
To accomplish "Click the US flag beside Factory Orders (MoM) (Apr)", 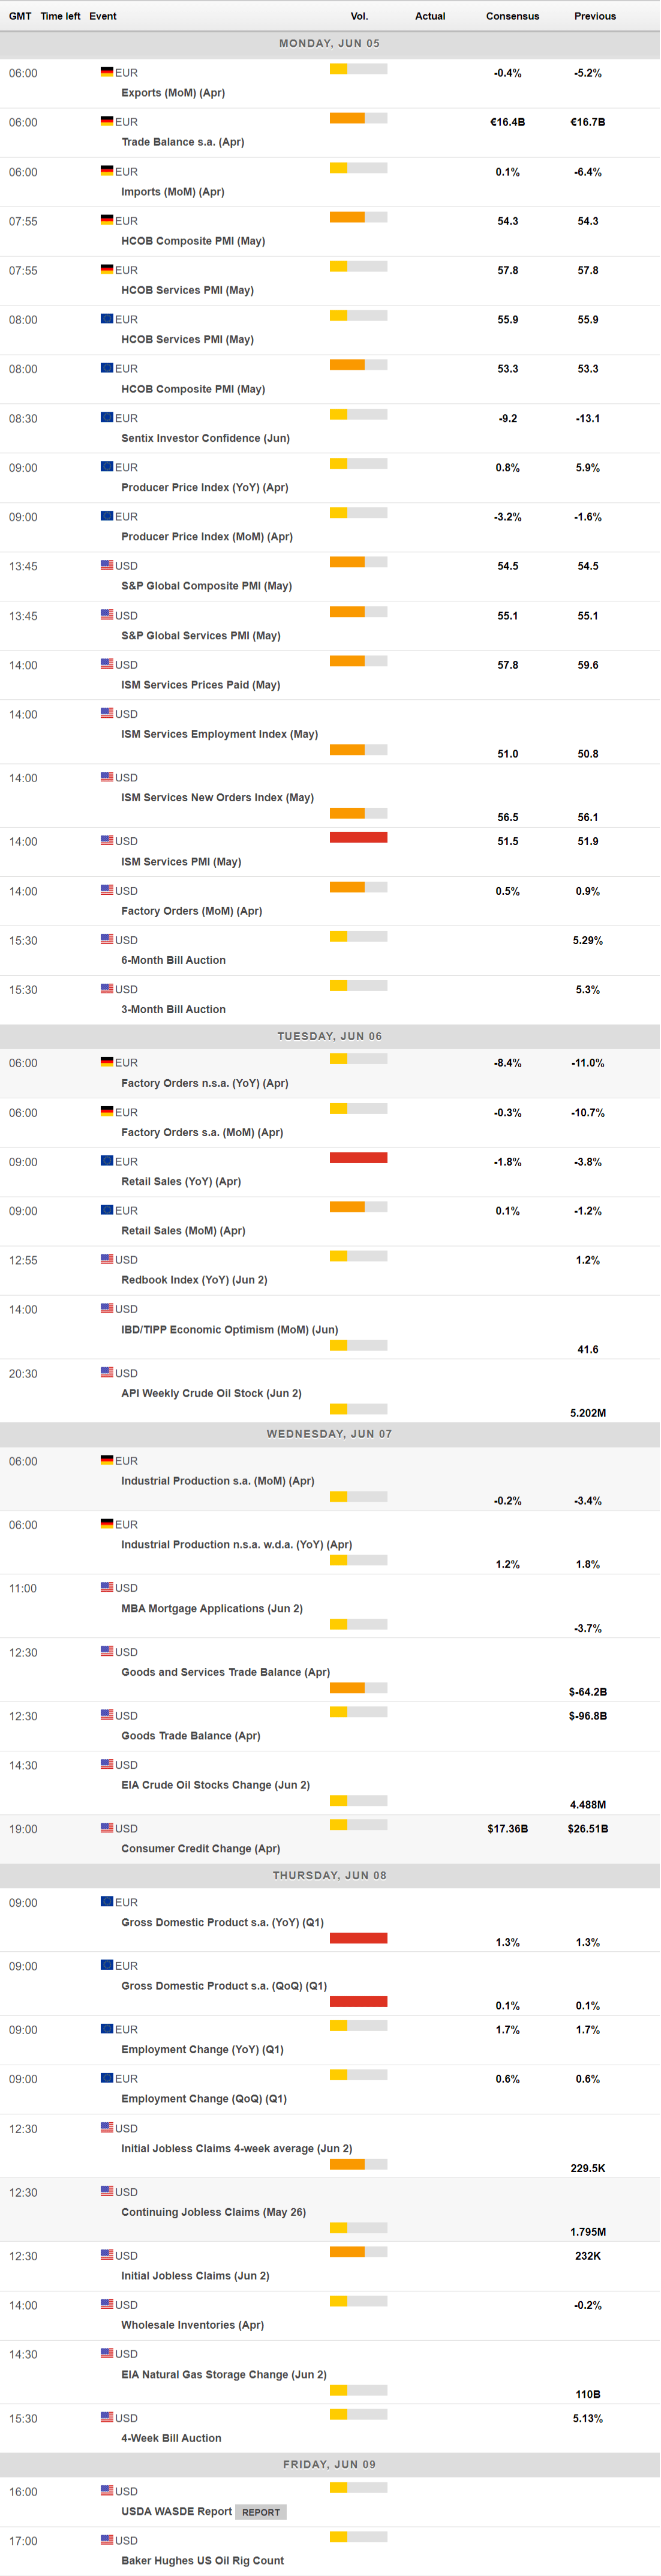I will [x=106, y=890].
